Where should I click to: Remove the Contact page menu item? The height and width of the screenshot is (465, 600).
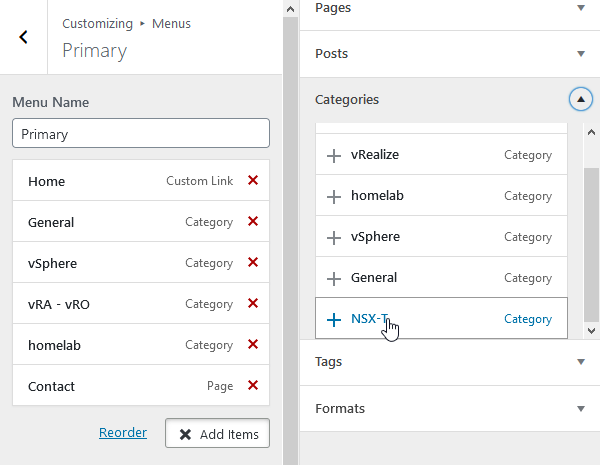coord(253,386)
